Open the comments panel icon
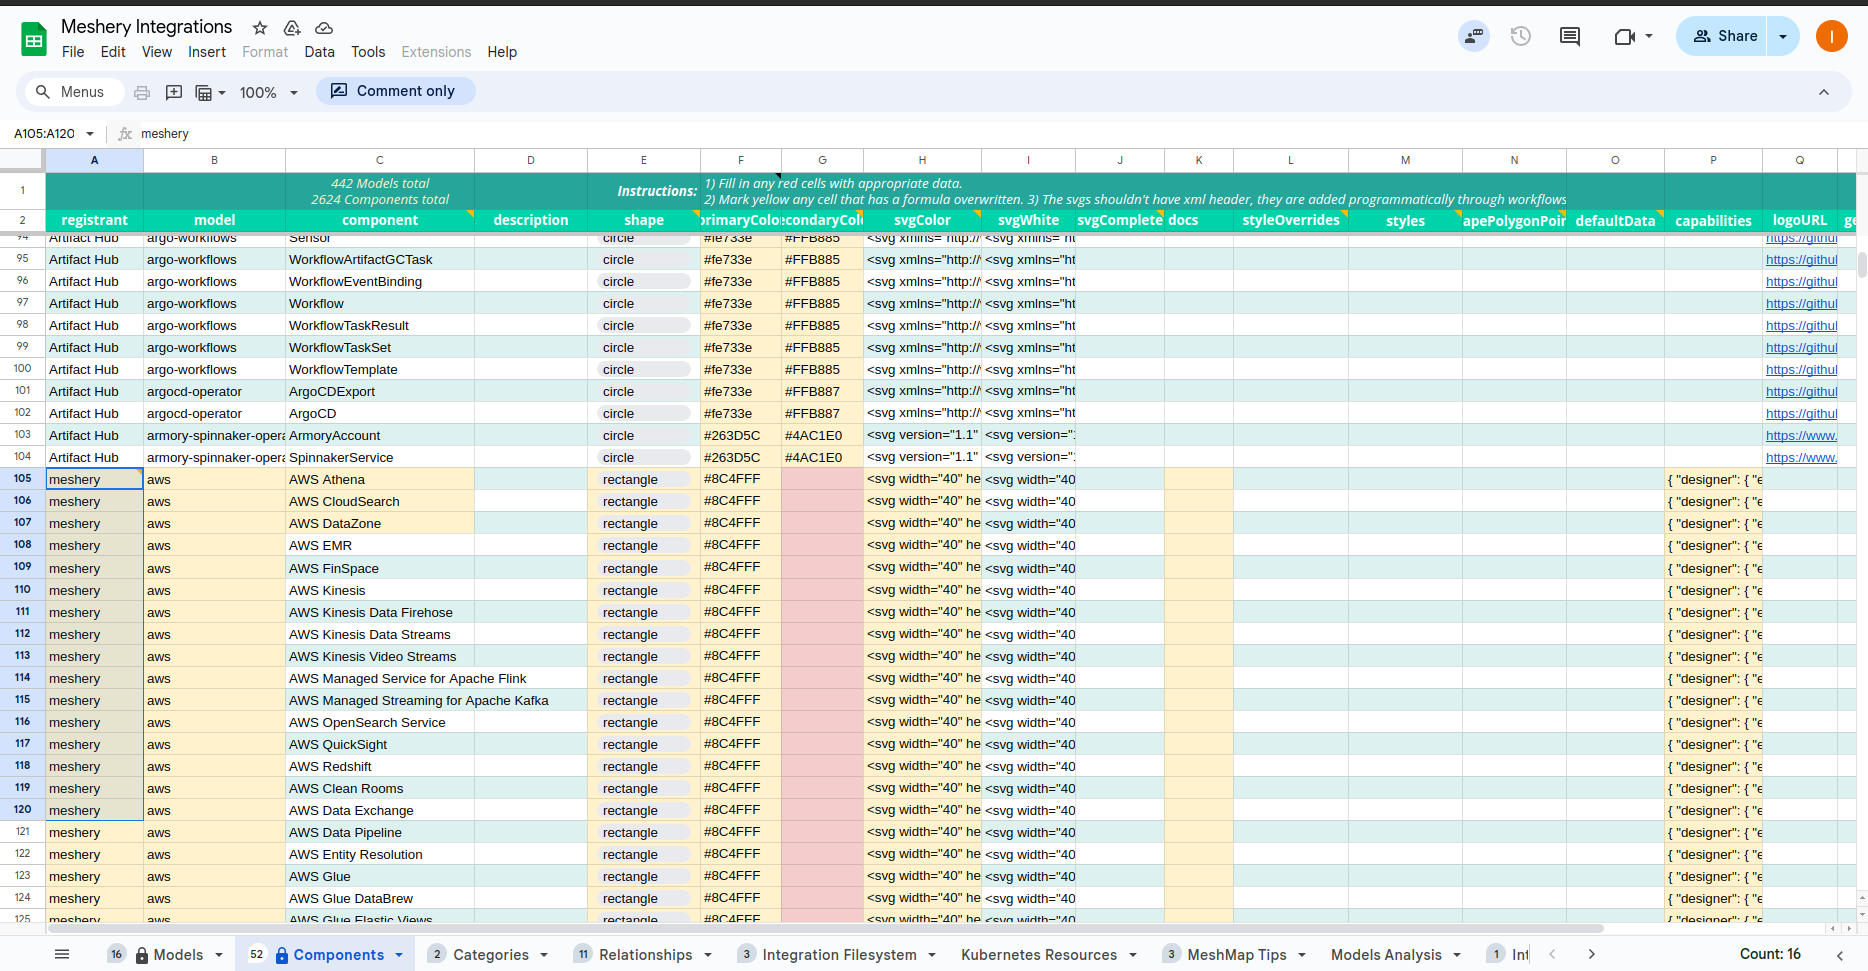 point(1570,36)
